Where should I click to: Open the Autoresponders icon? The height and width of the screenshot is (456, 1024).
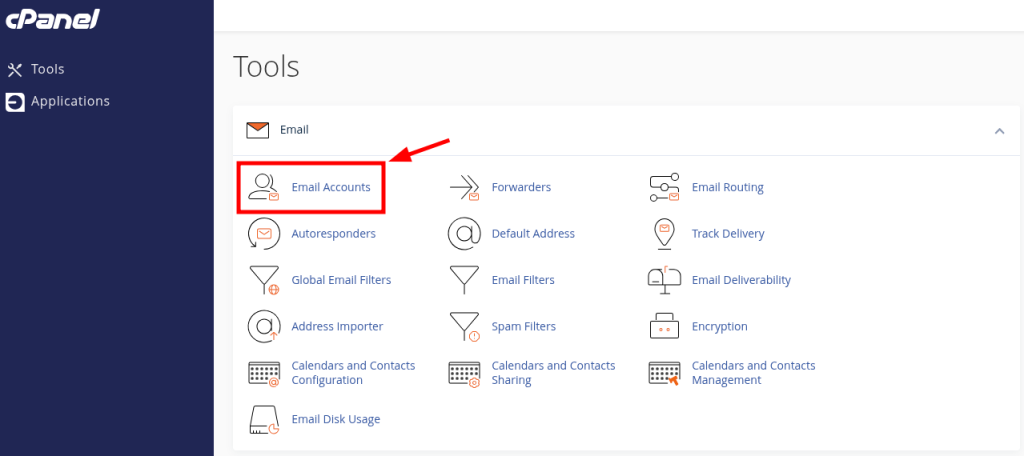(x=264, y=234)
